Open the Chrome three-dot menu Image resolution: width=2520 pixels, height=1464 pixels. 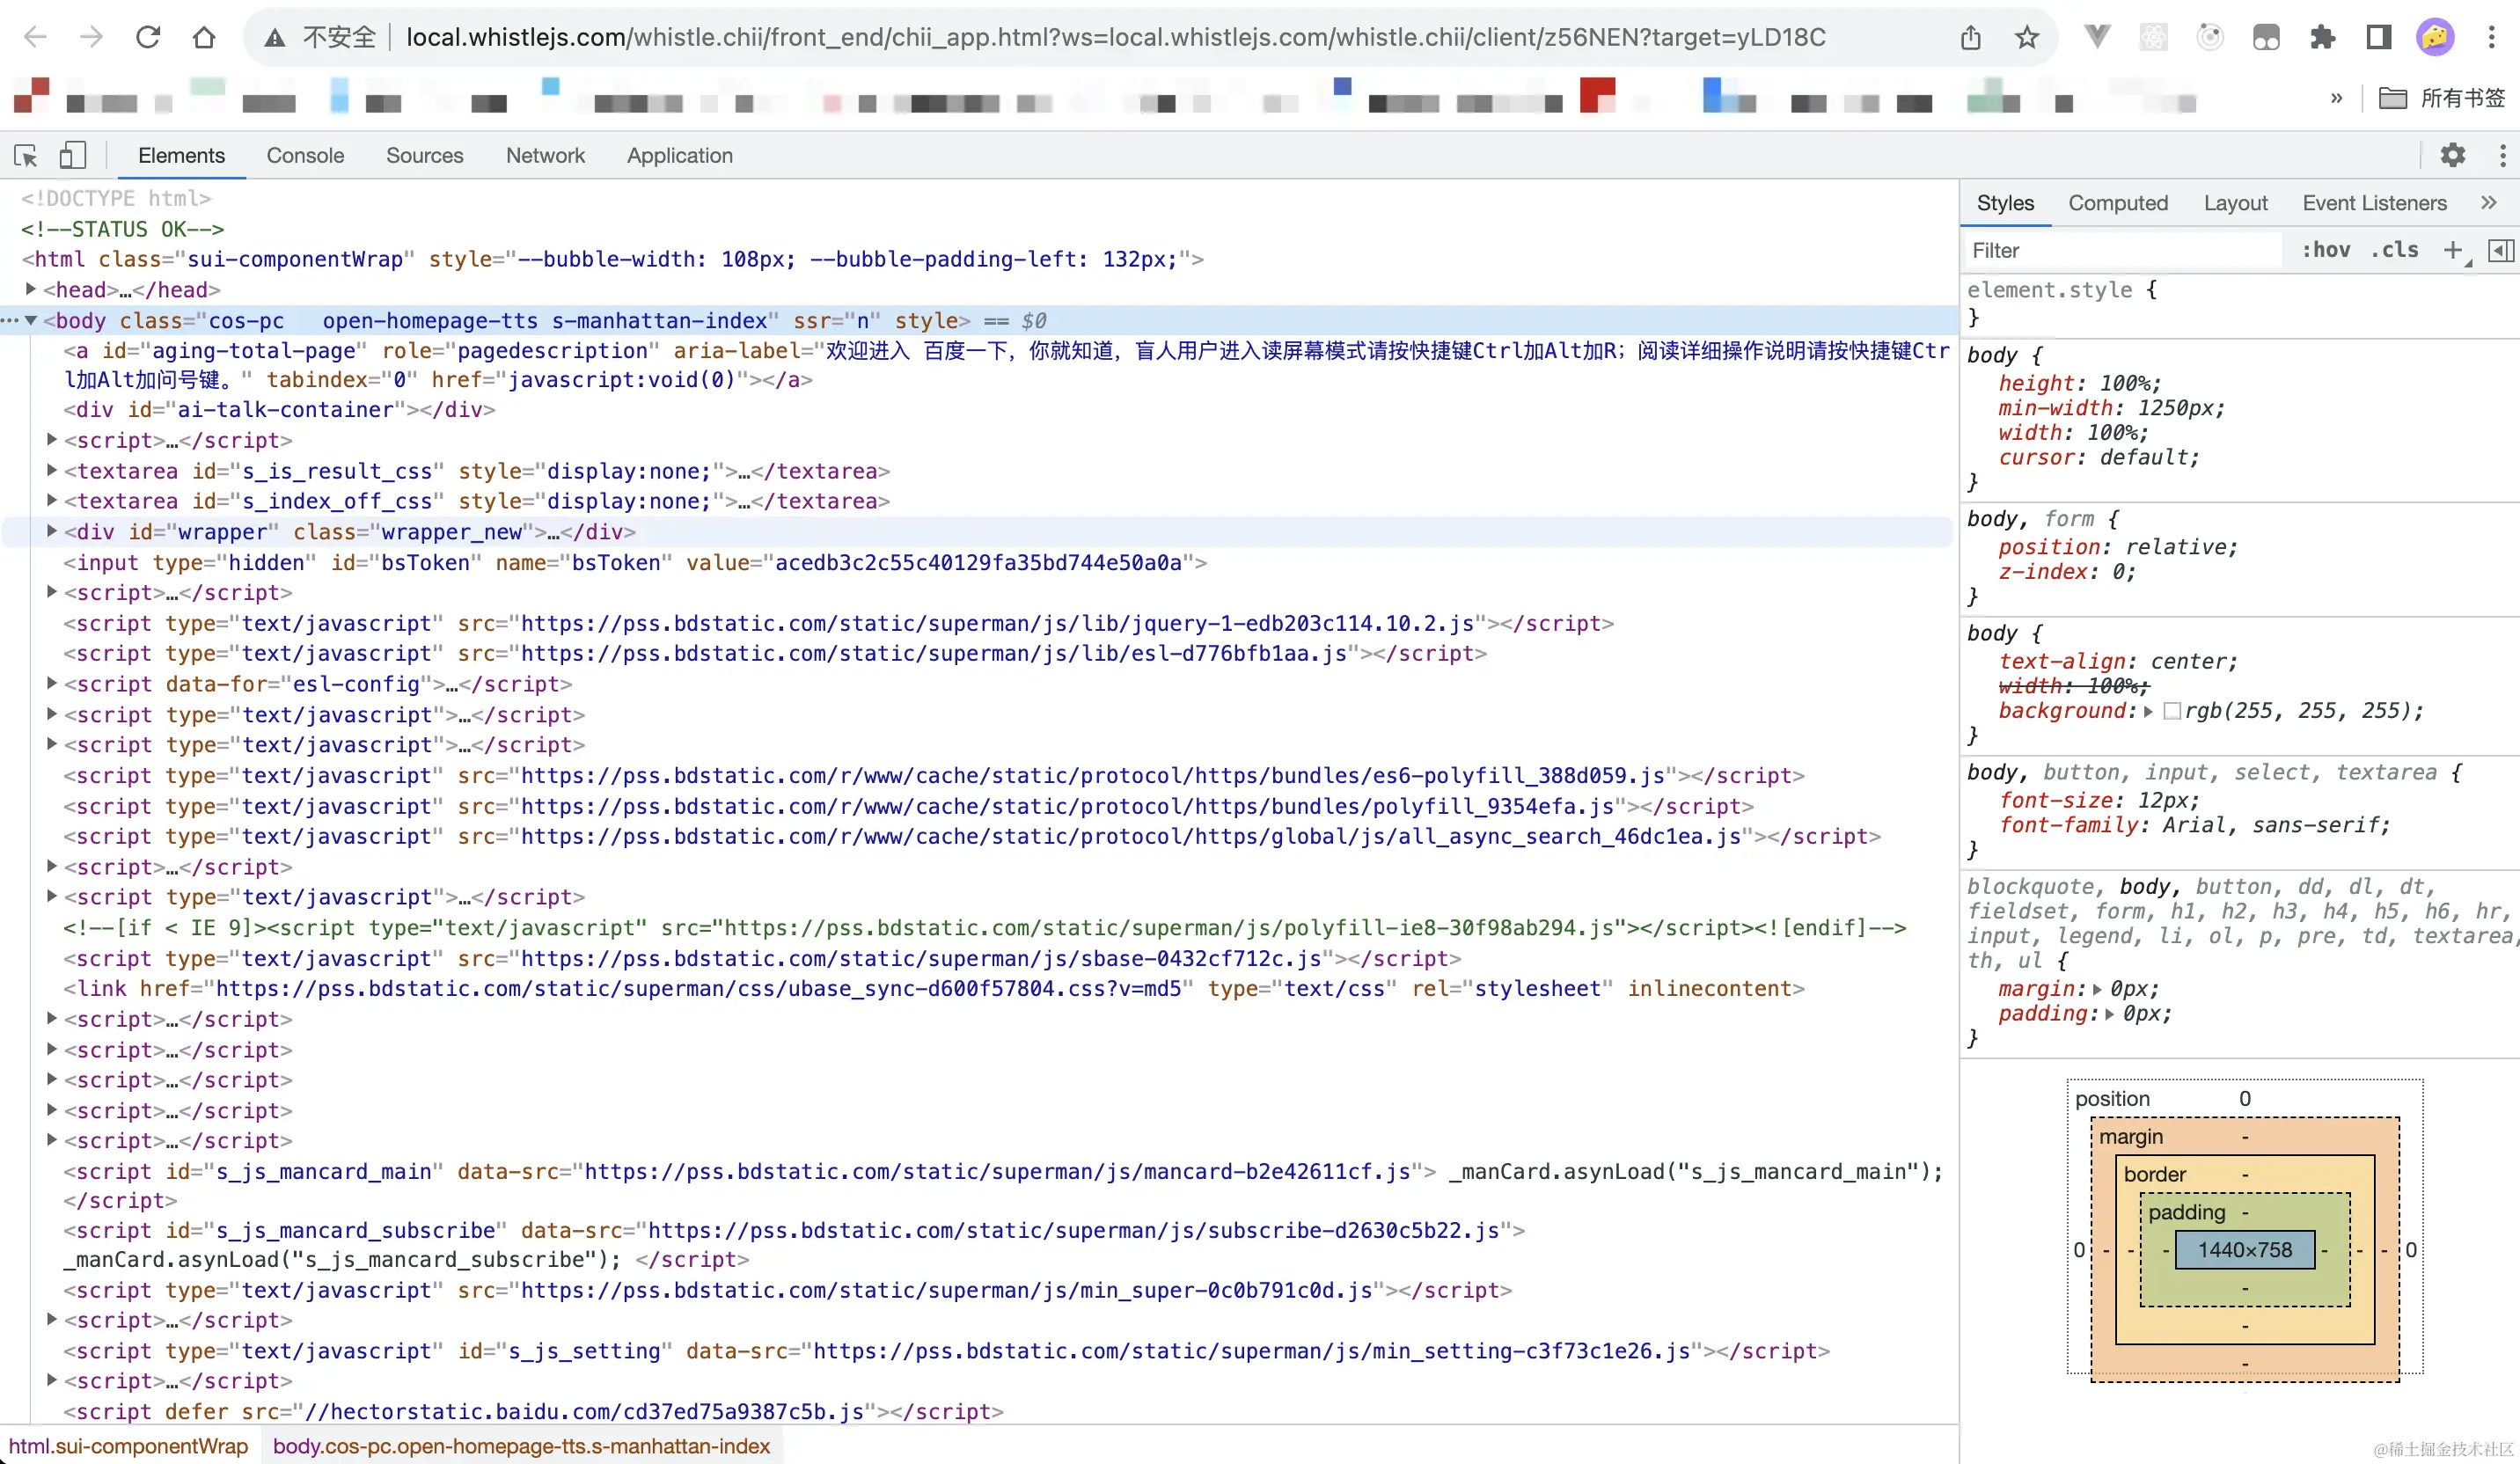tap(2492, 38)
